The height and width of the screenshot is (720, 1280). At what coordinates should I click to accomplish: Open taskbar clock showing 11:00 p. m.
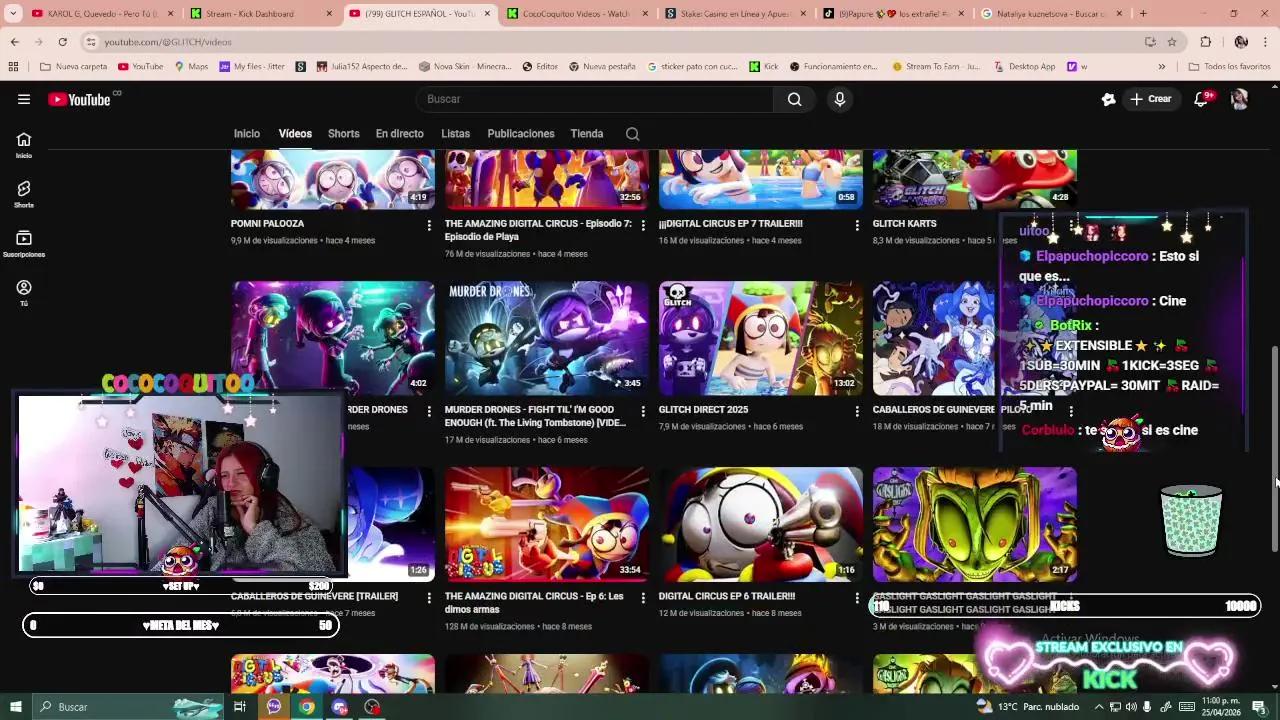(1222, 707)
